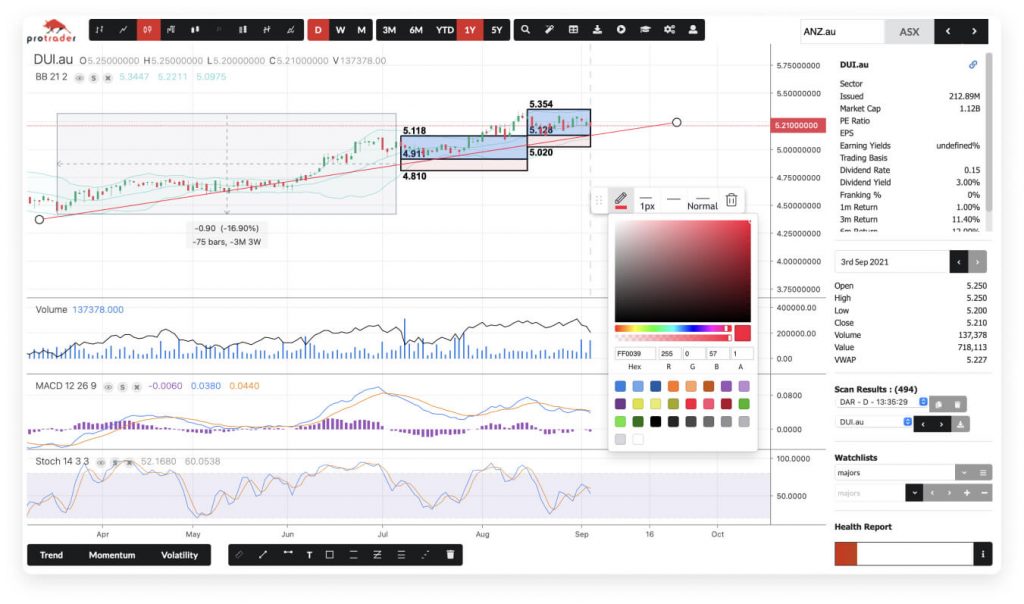Switch to Monthly M interval

point(361,30)
